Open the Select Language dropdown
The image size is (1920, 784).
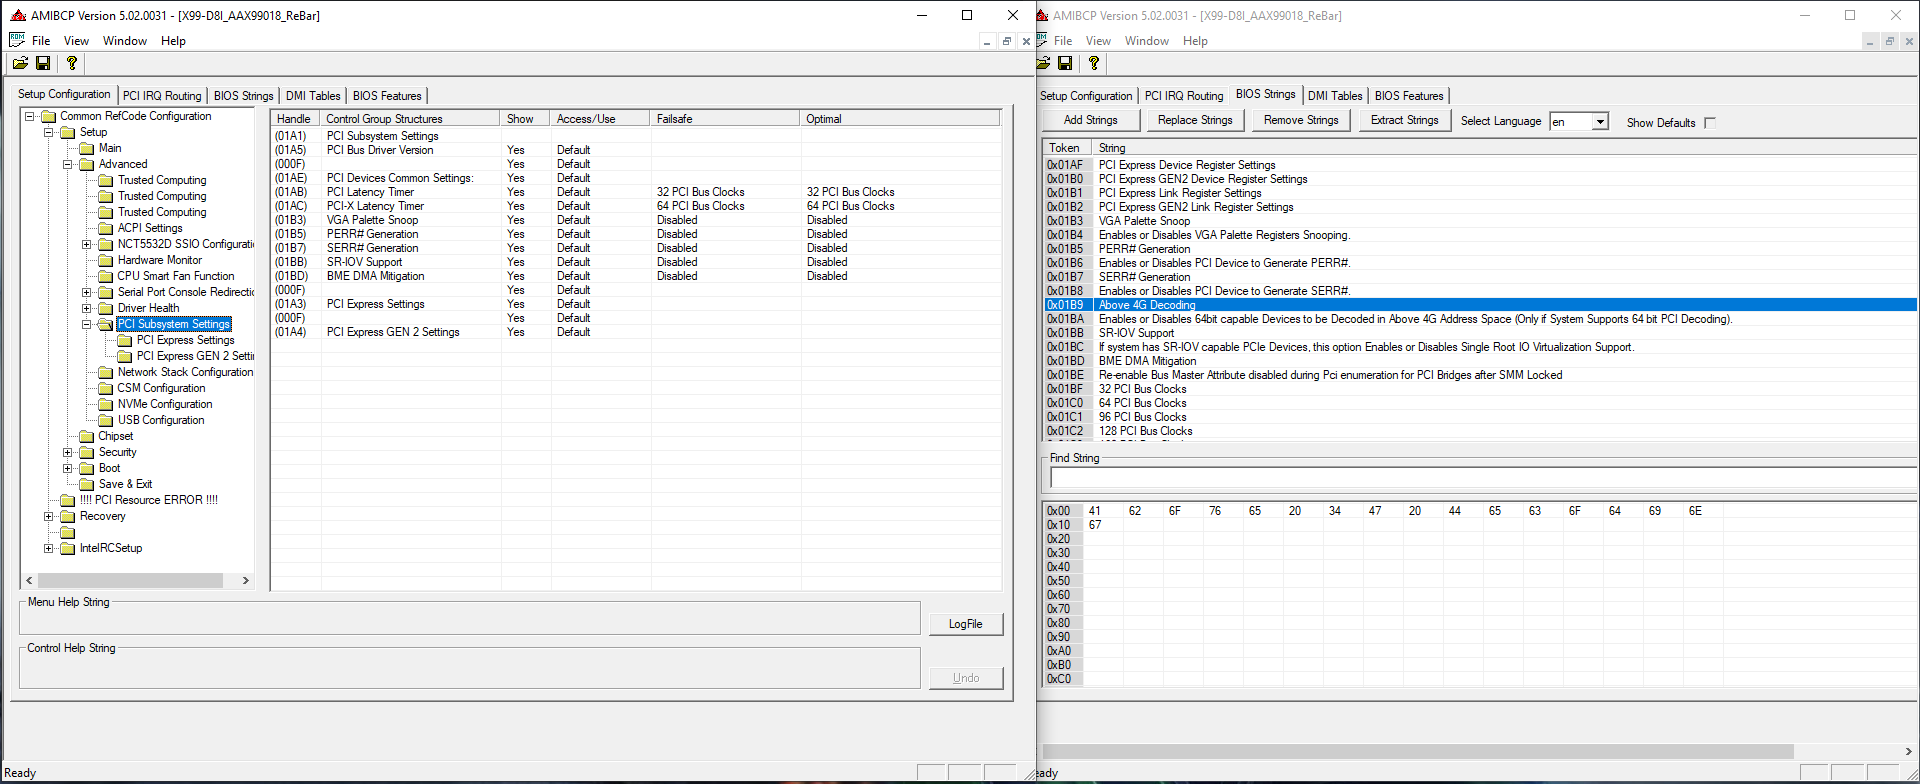click(1600, 122)
